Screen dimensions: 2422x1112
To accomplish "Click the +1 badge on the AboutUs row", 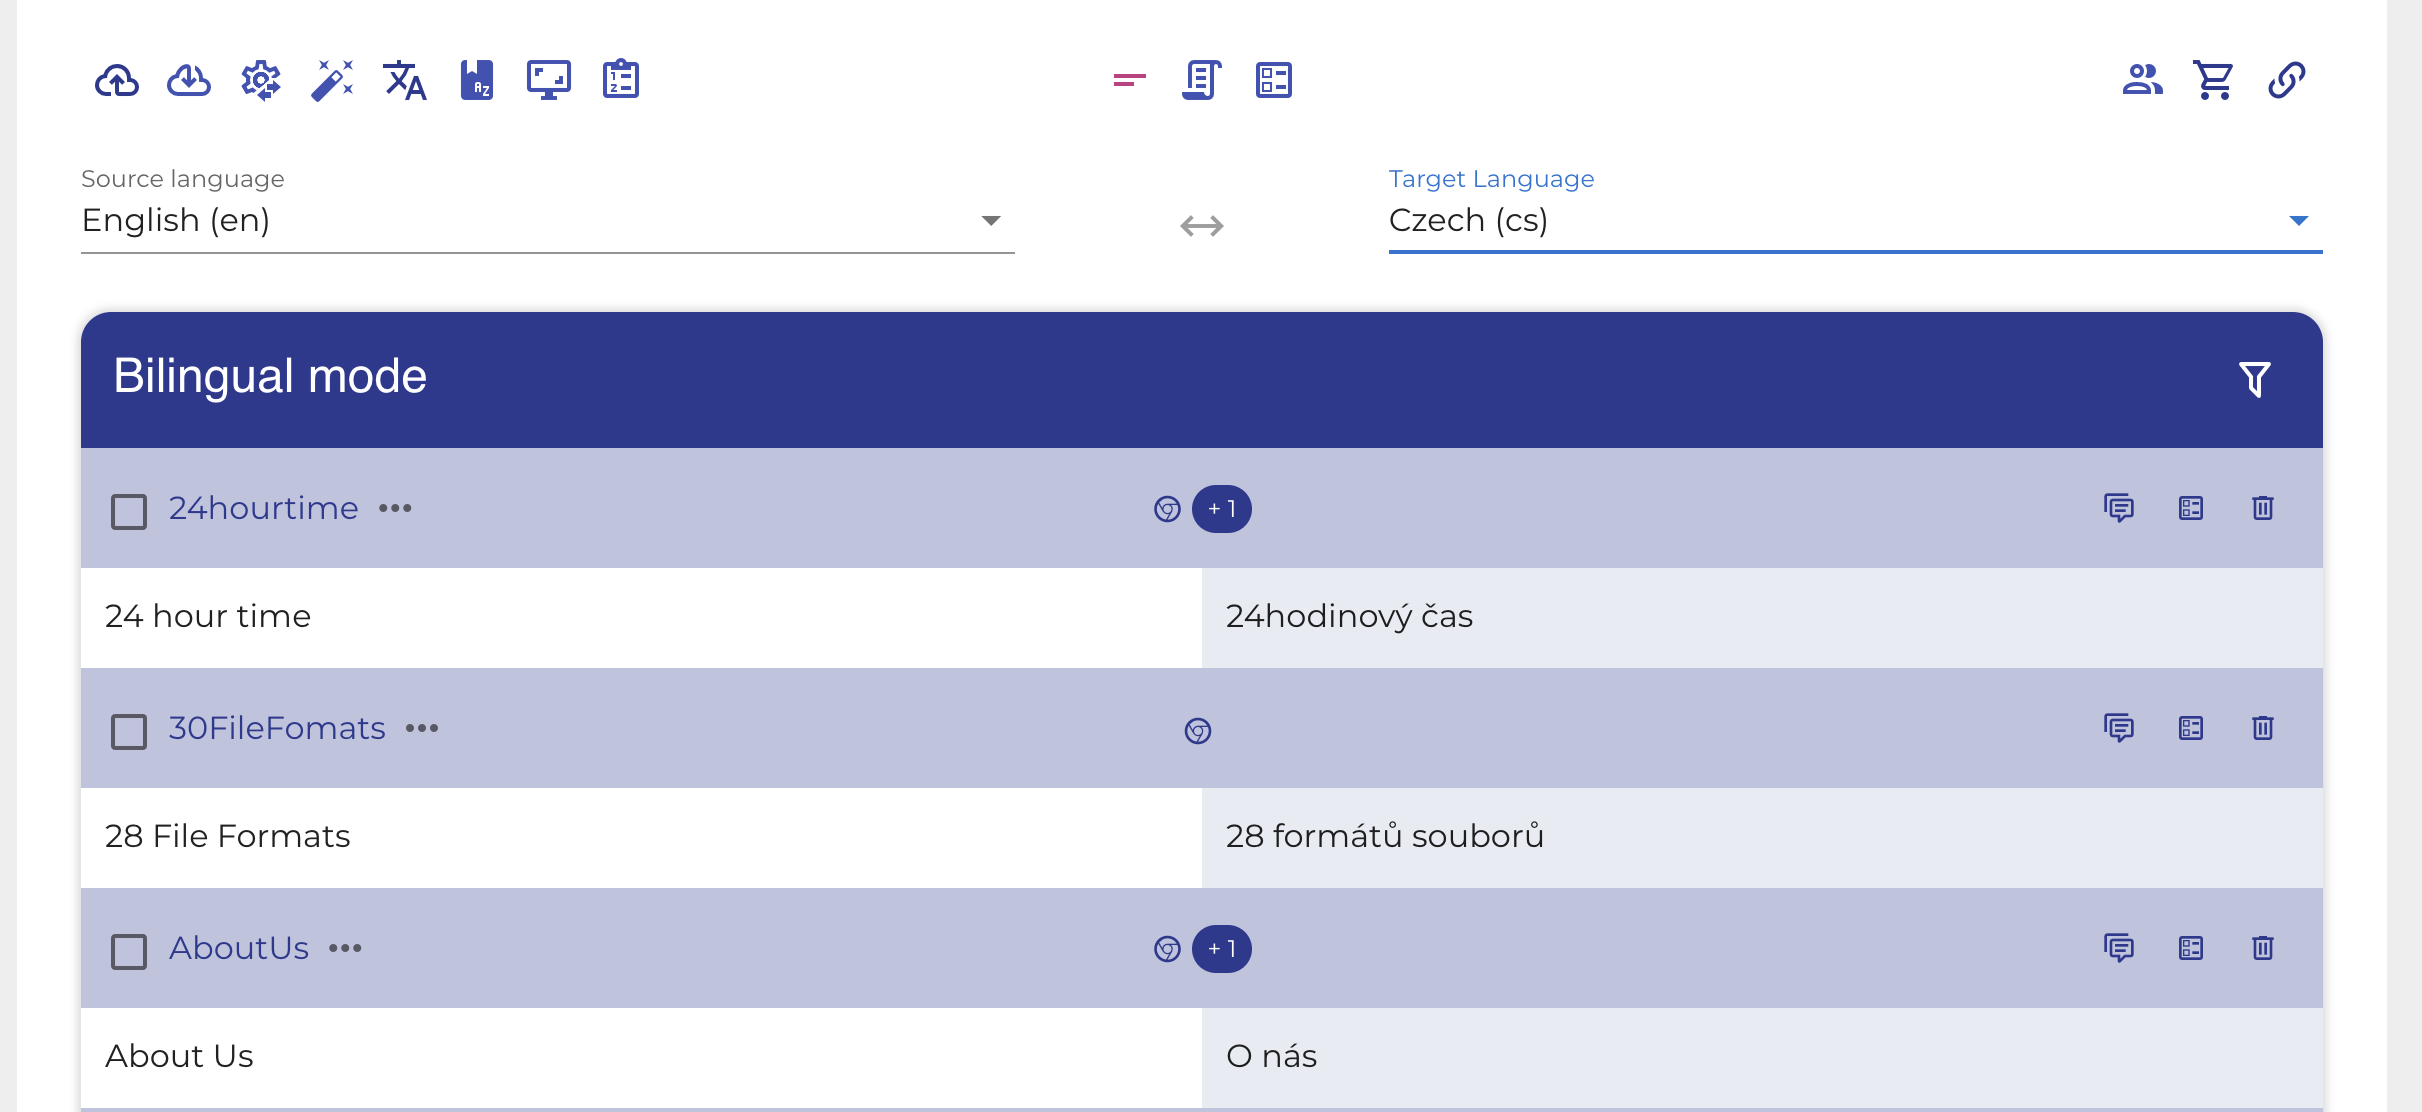I will (x=1221, y=948).
